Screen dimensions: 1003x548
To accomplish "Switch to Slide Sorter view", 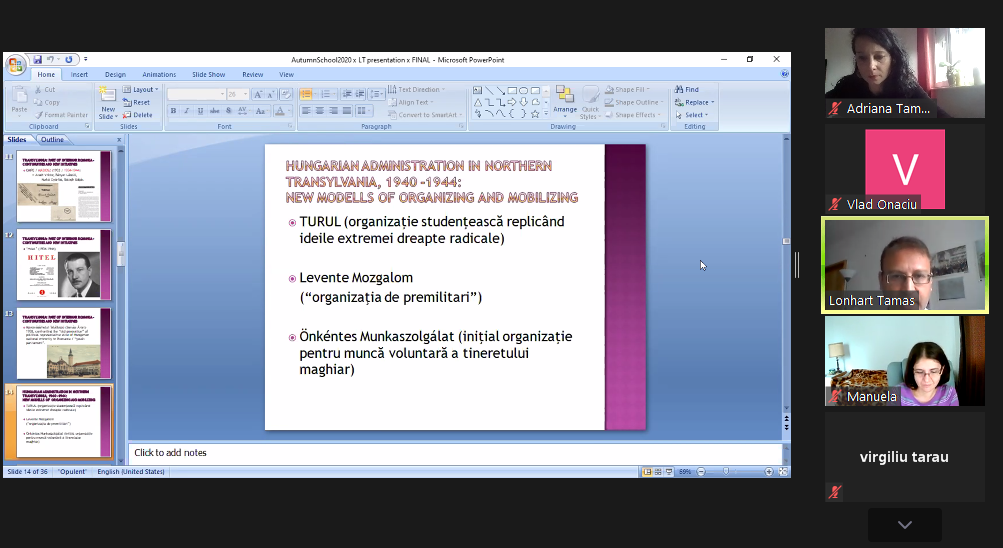I will [658, 472].
